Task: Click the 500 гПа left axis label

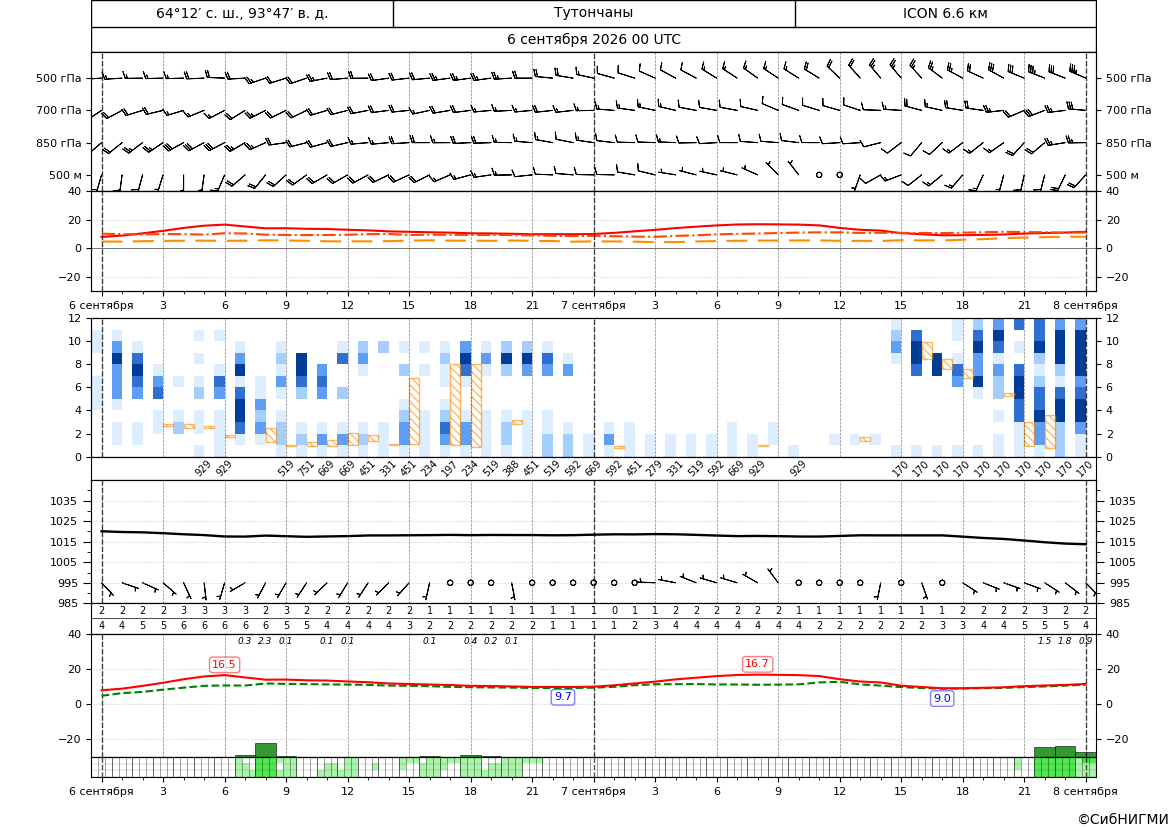Action: (x=59, y=78)
